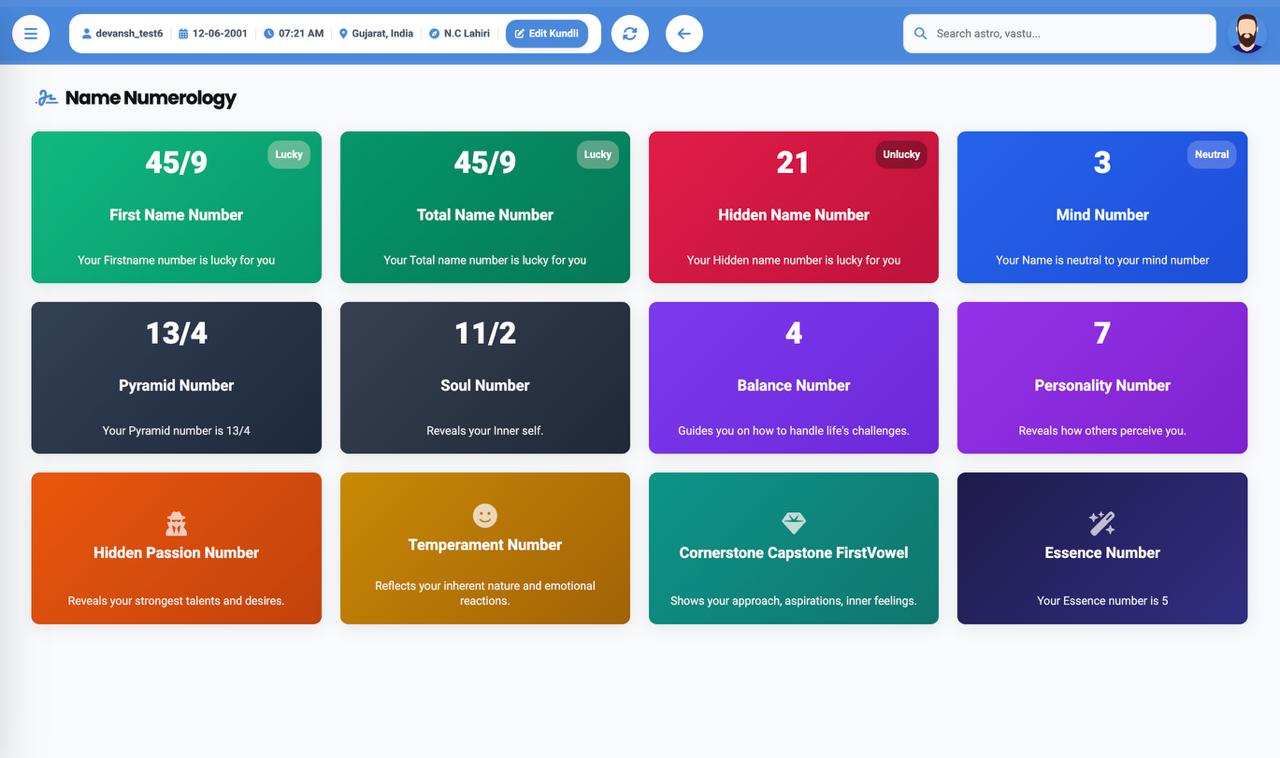Image resolution: width=1280 pixels, height=758 pixels.
Task: Click the Name Numerology signature icon
Action: 46,98
